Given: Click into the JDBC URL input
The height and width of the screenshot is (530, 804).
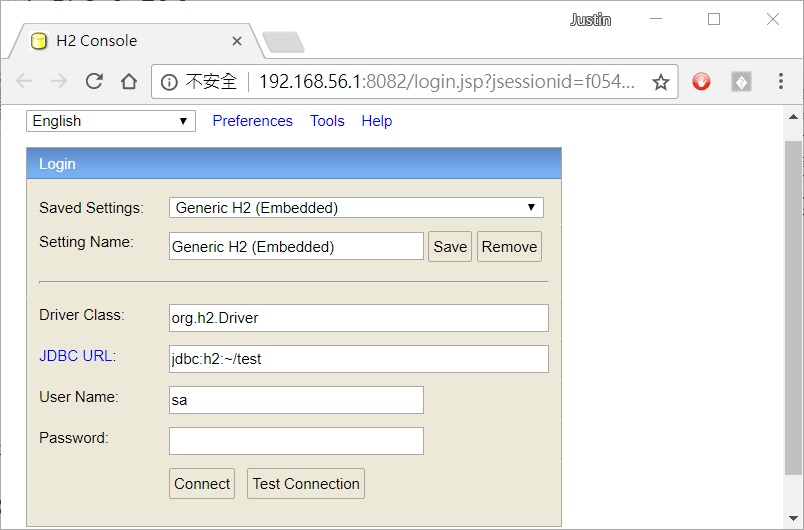Looking at the screenshot, I should click(359, 359).
